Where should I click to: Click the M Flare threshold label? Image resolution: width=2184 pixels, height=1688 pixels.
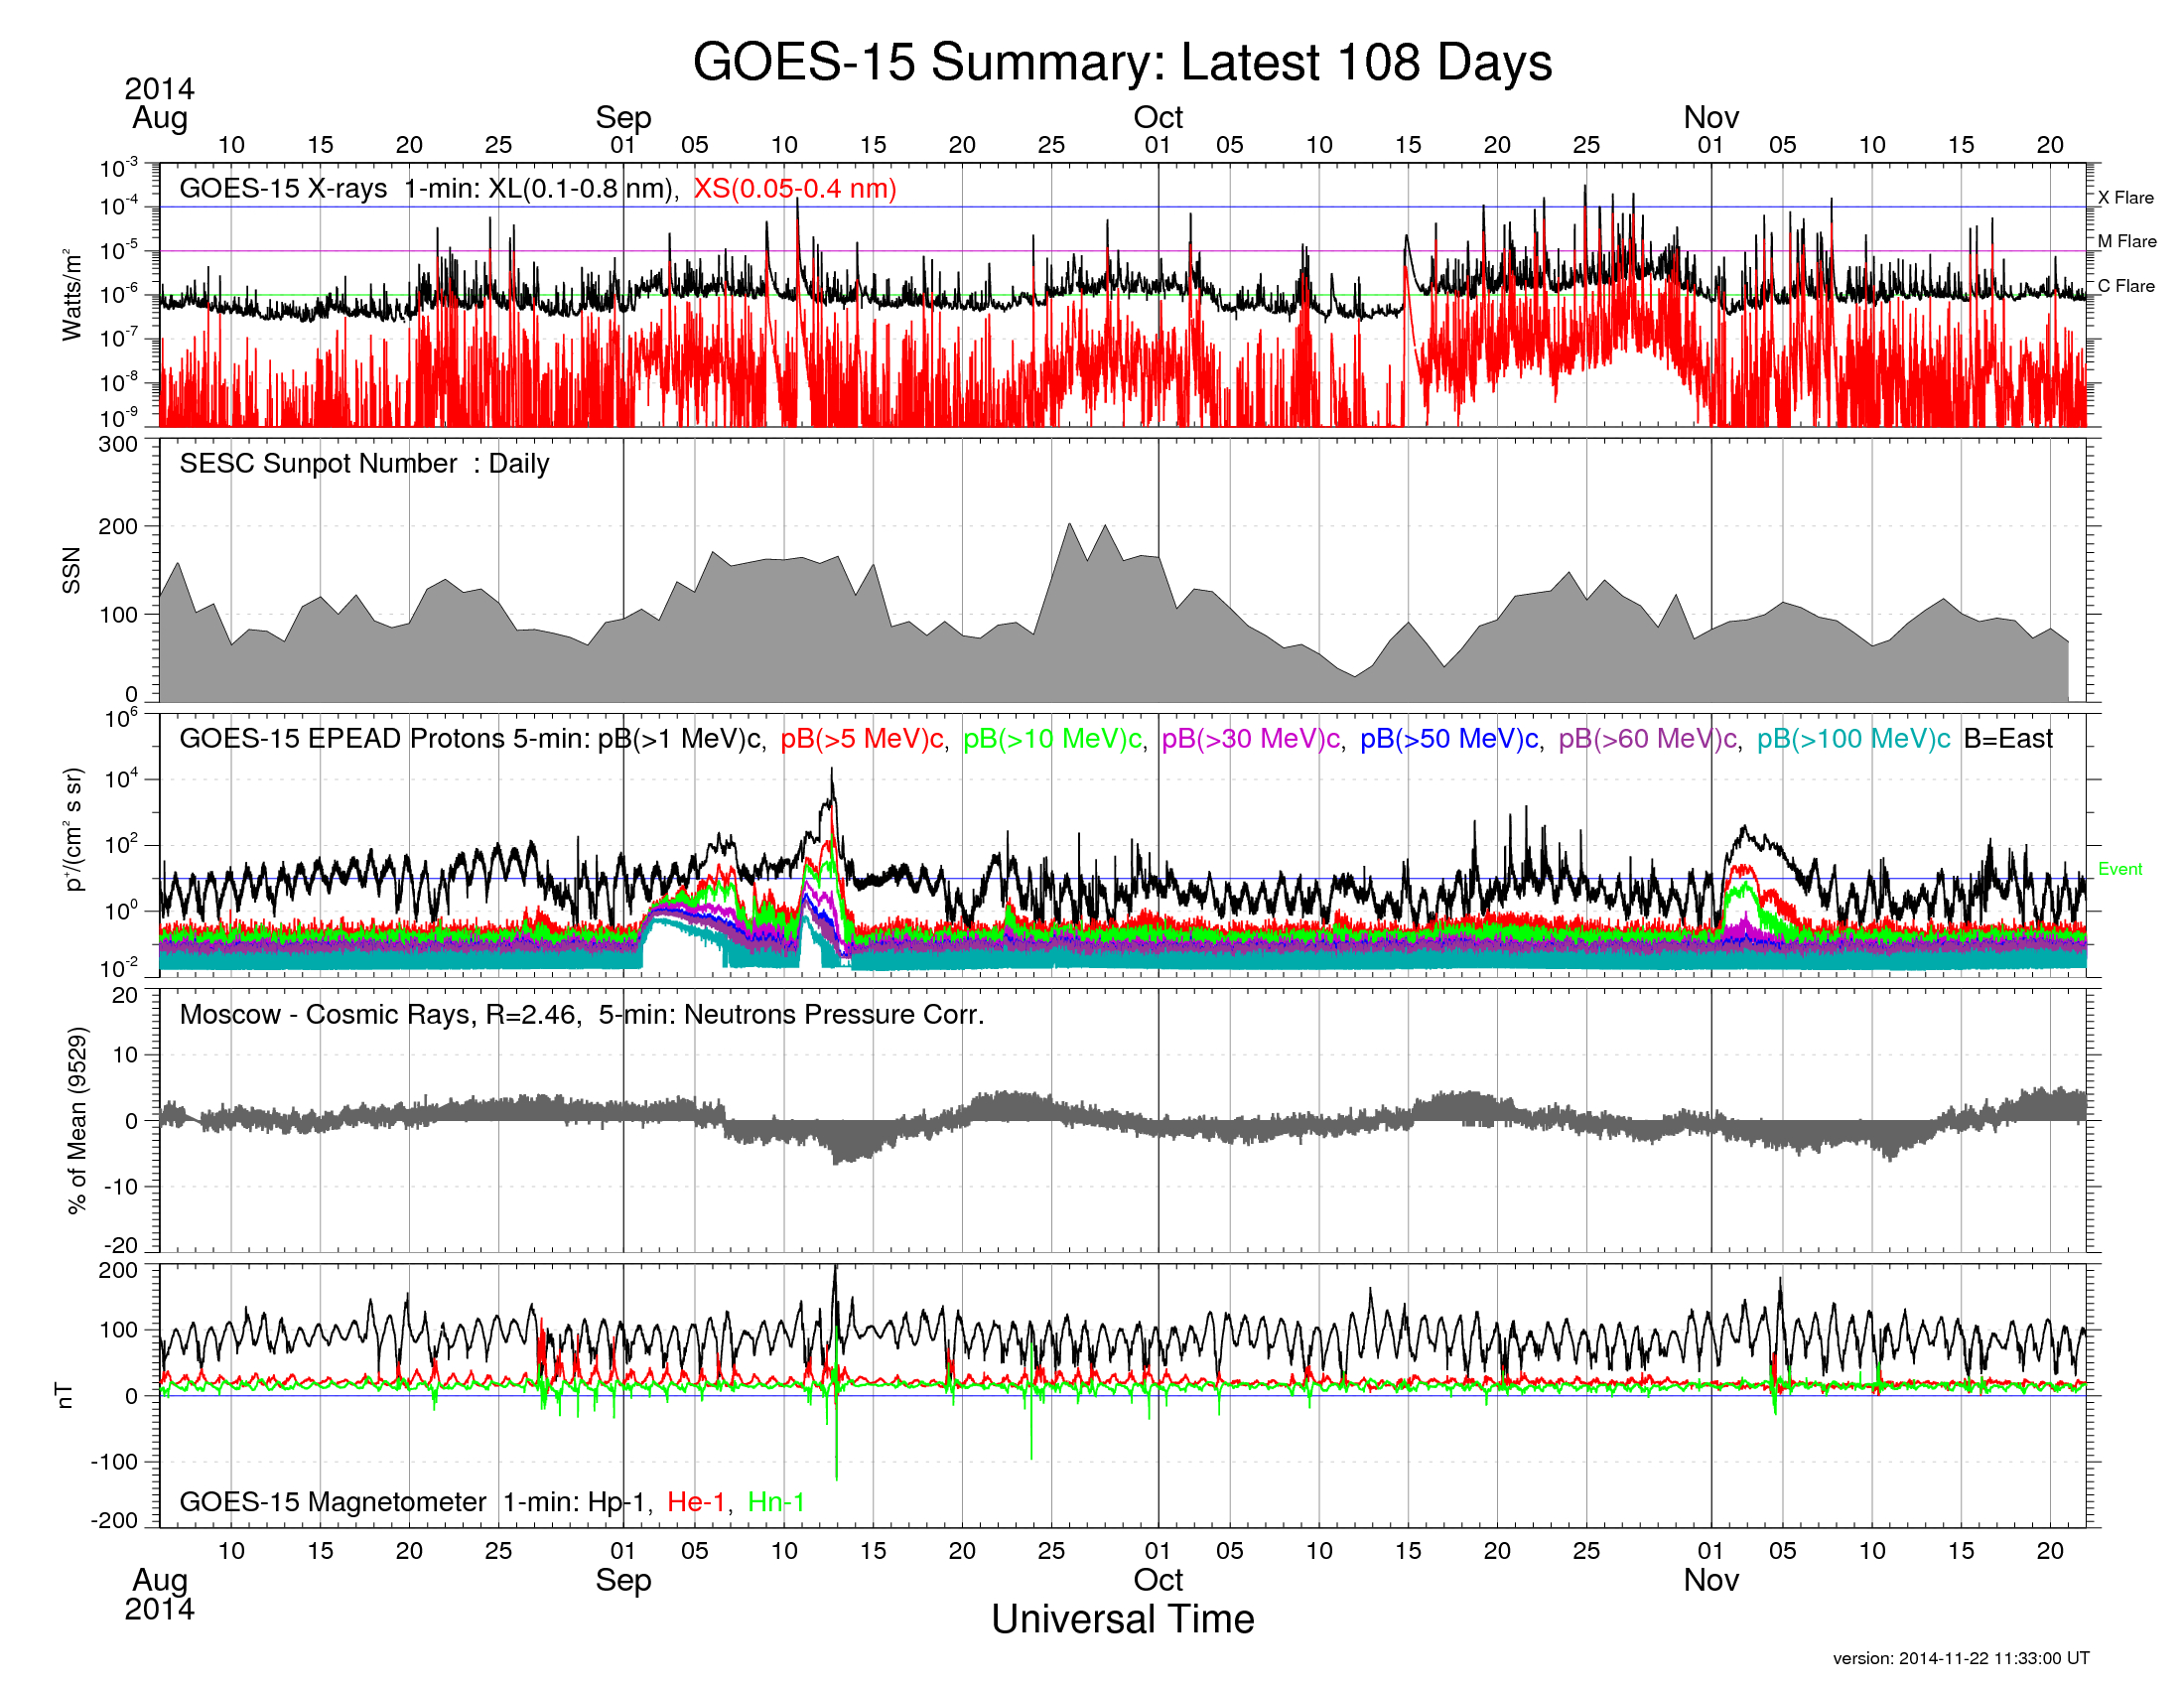[x=2126, y=242]
